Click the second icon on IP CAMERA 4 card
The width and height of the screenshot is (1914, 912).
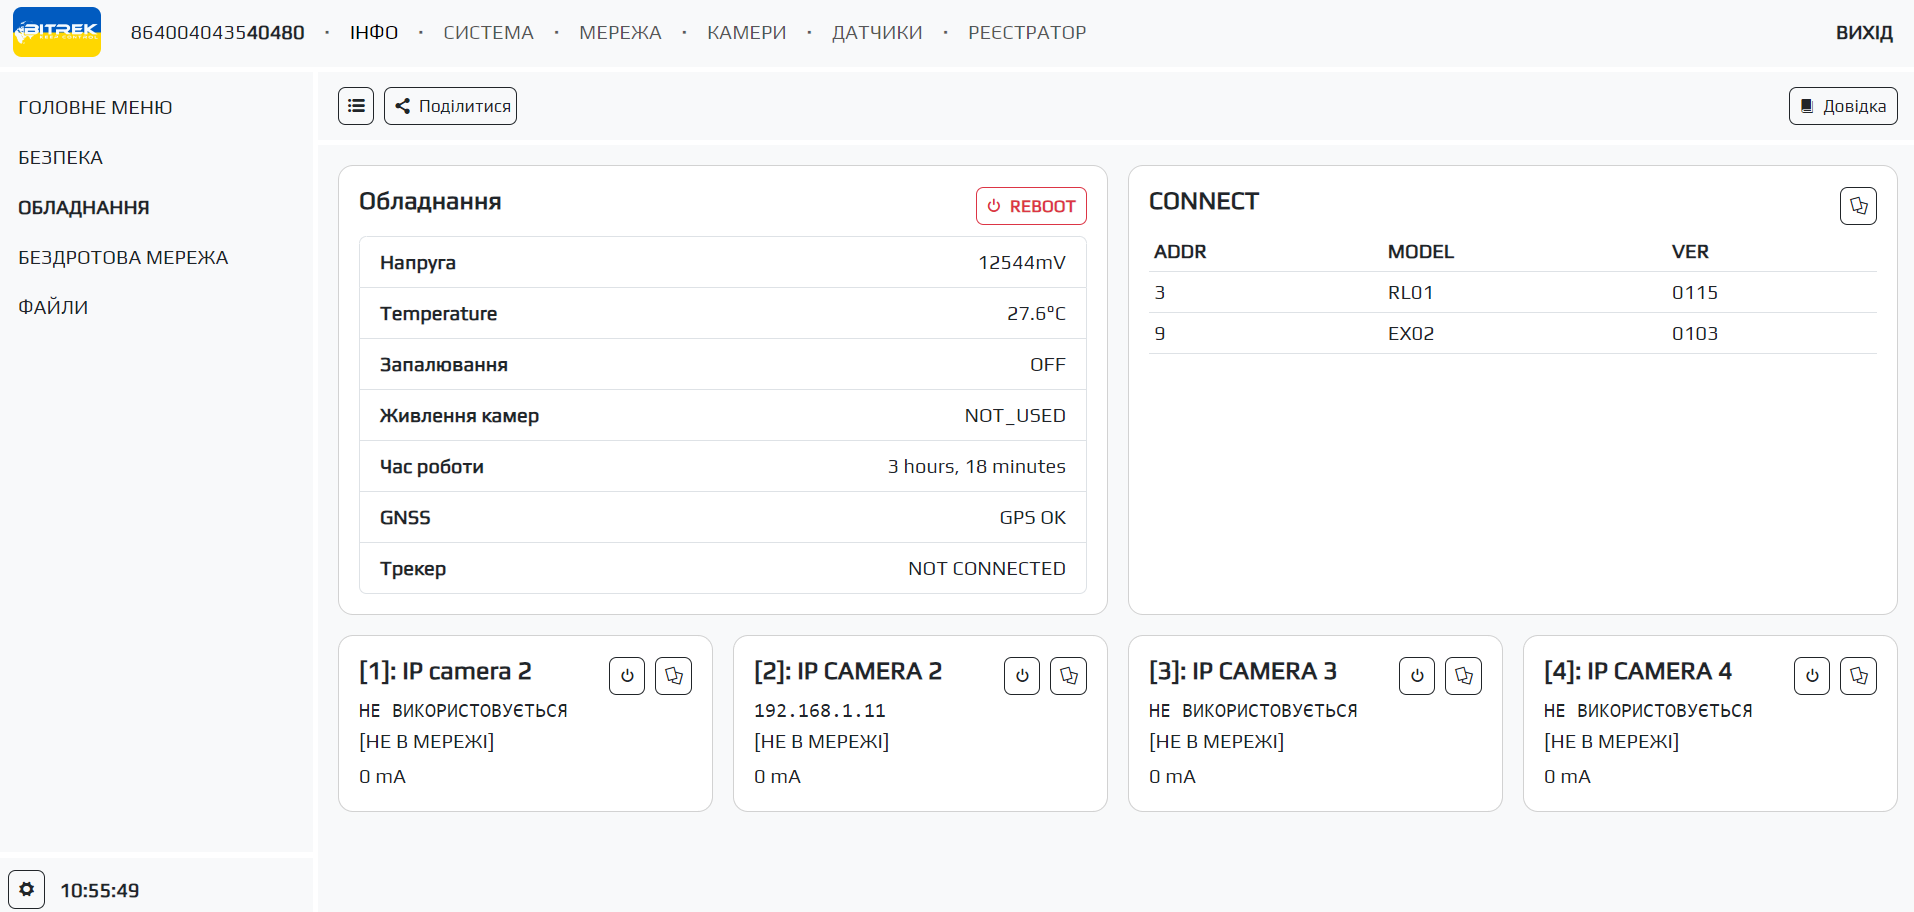click(x=1859, y=676)
